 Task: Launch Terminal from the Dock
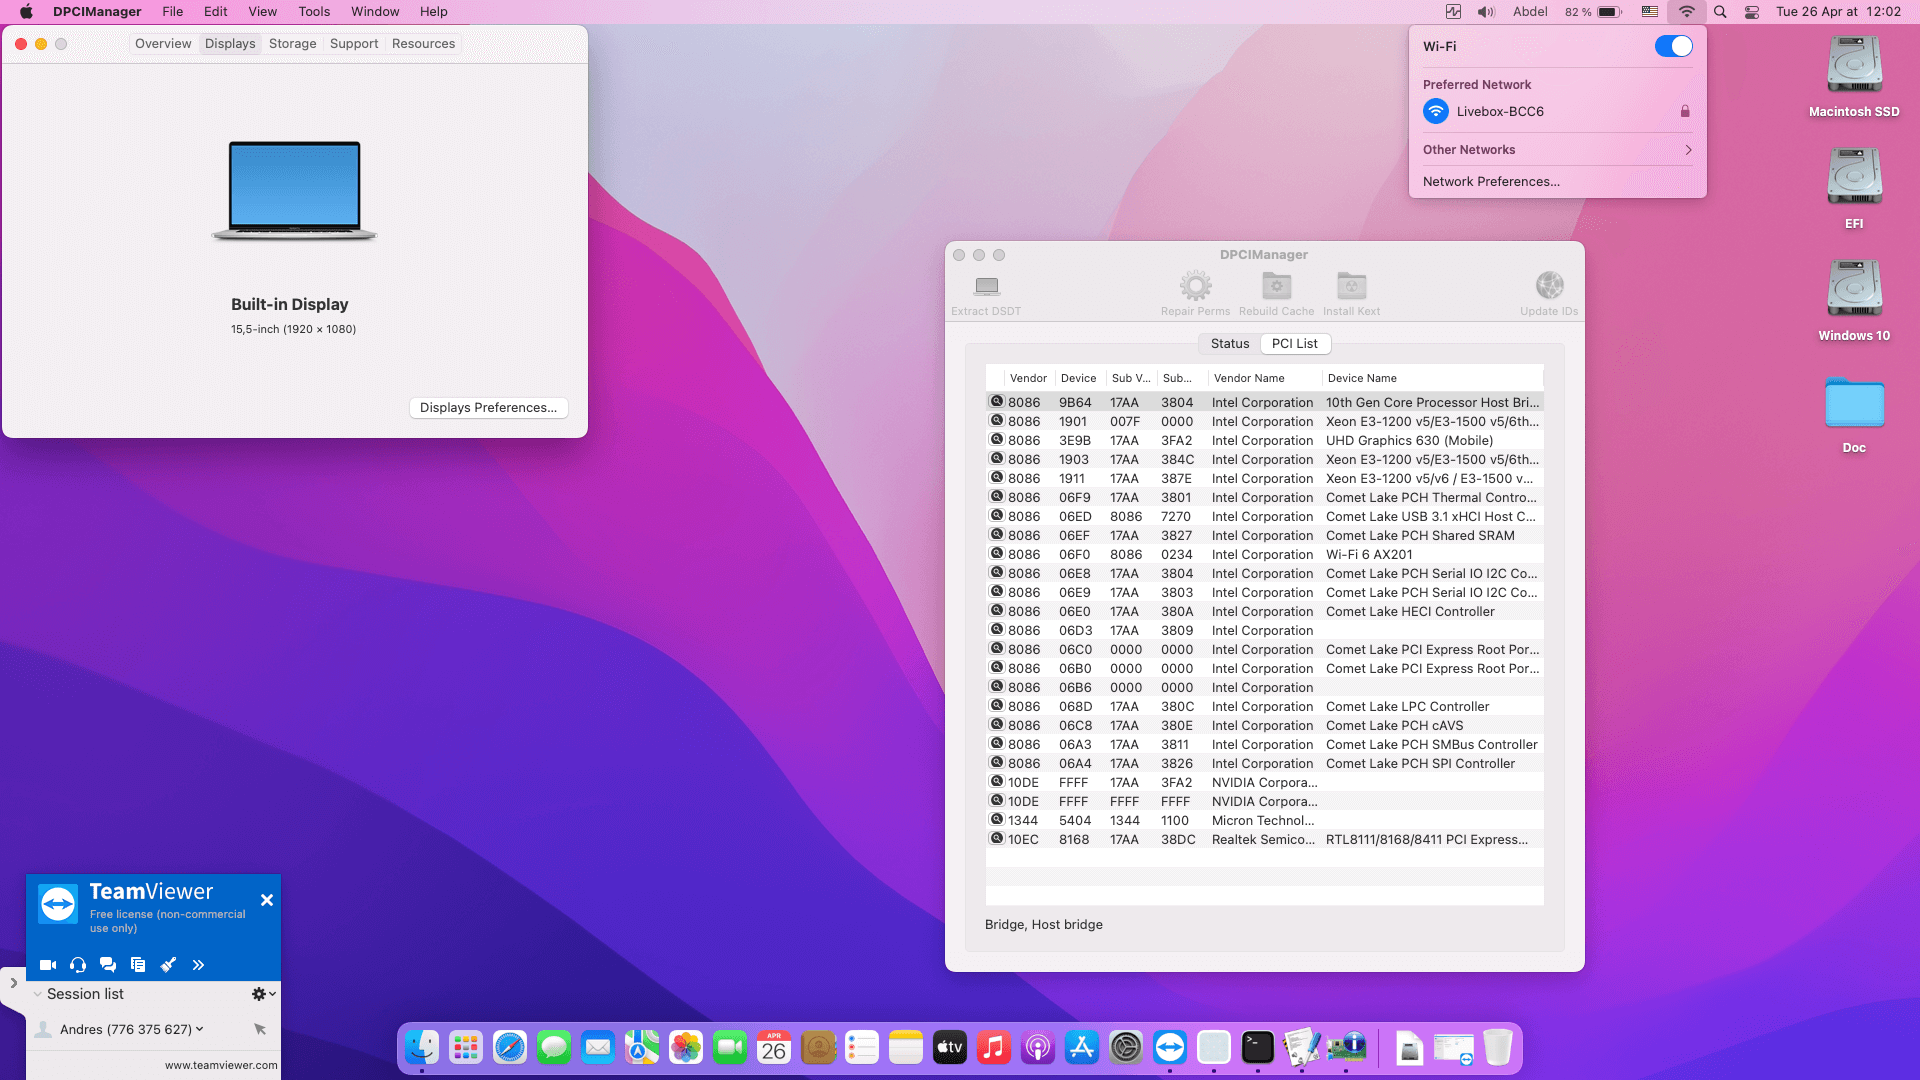(1258, 1048)
